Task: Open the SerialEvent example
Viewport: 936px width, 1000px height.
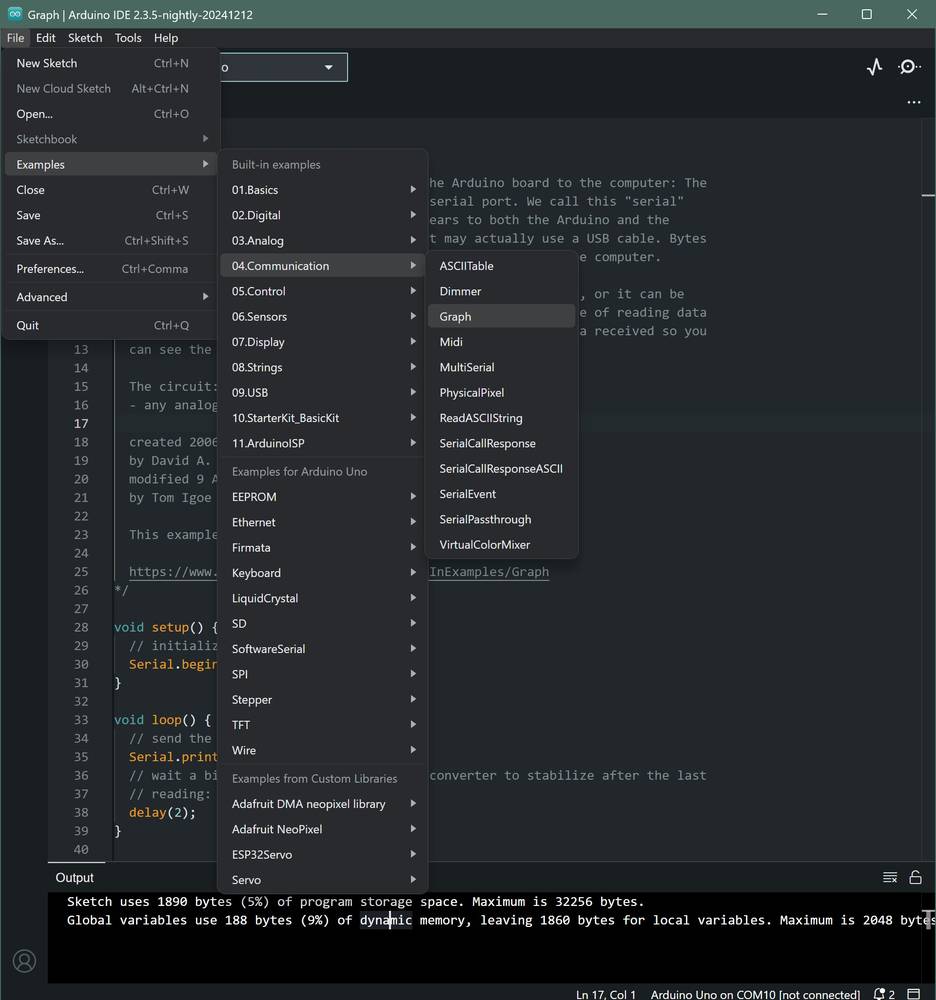Action: 502,494
